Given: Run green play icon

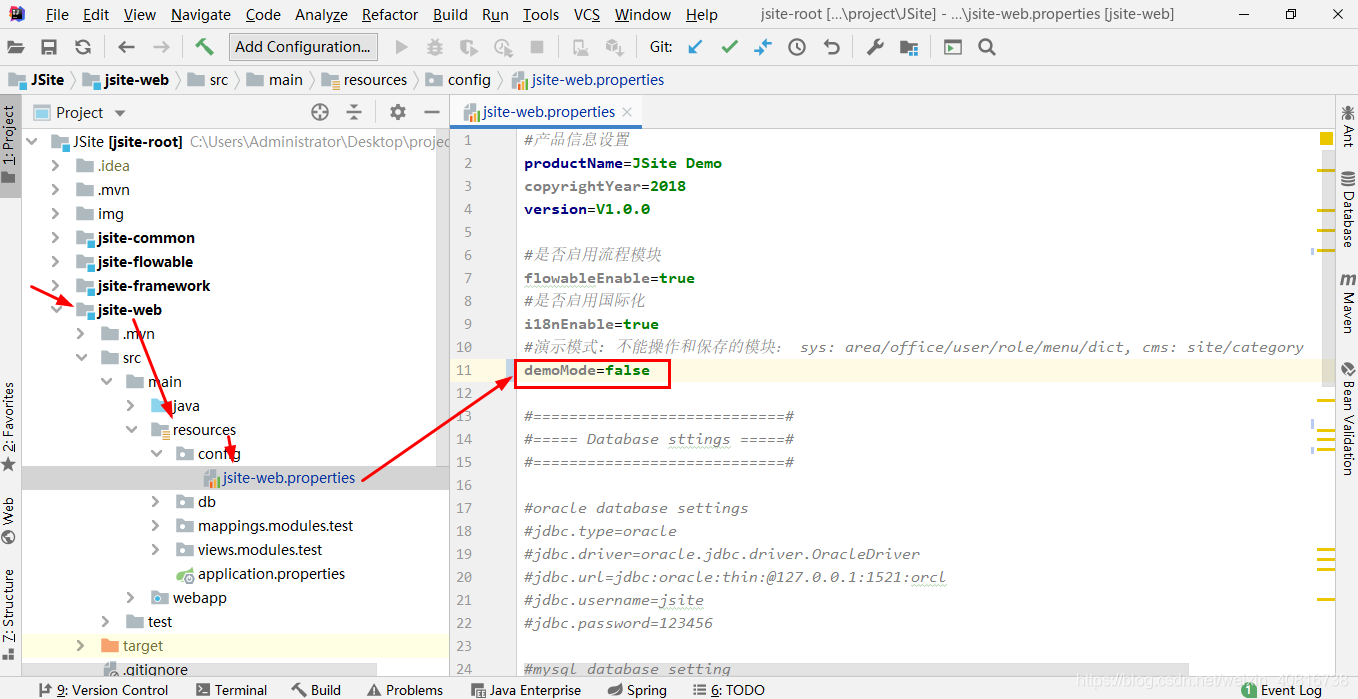Looking at the screenshot, I should tap(402, 47).
